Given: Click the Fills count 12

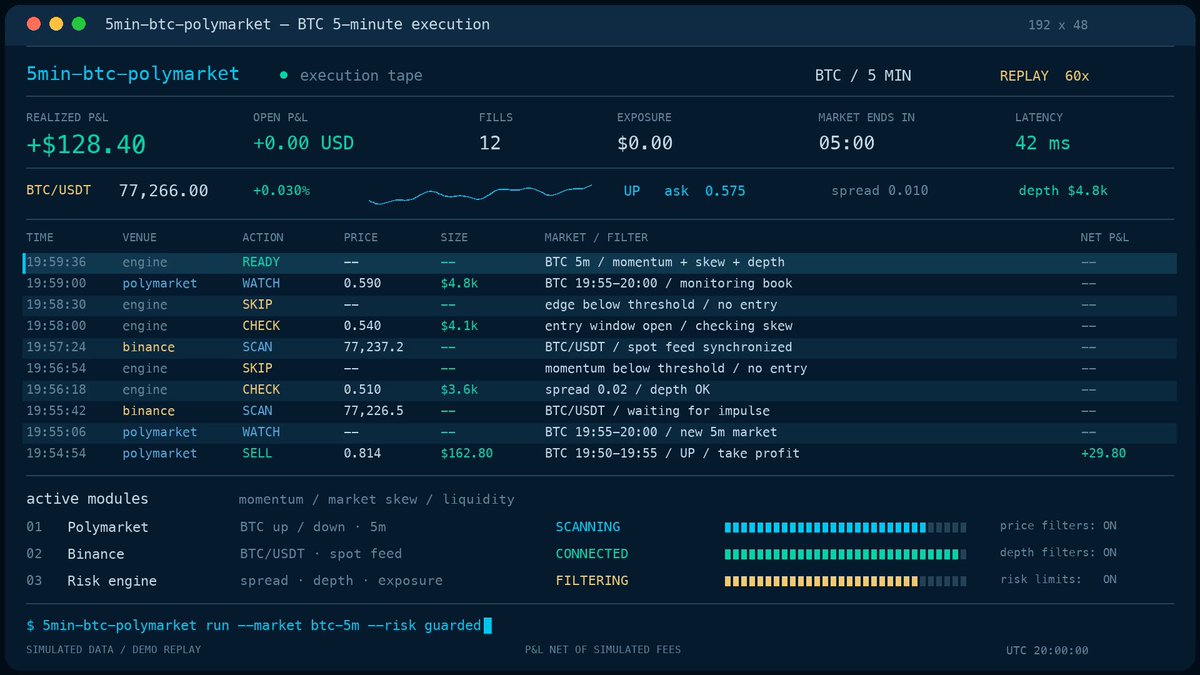Looking at the screenshot, I should pyautogui.click(x=490, y=143).
